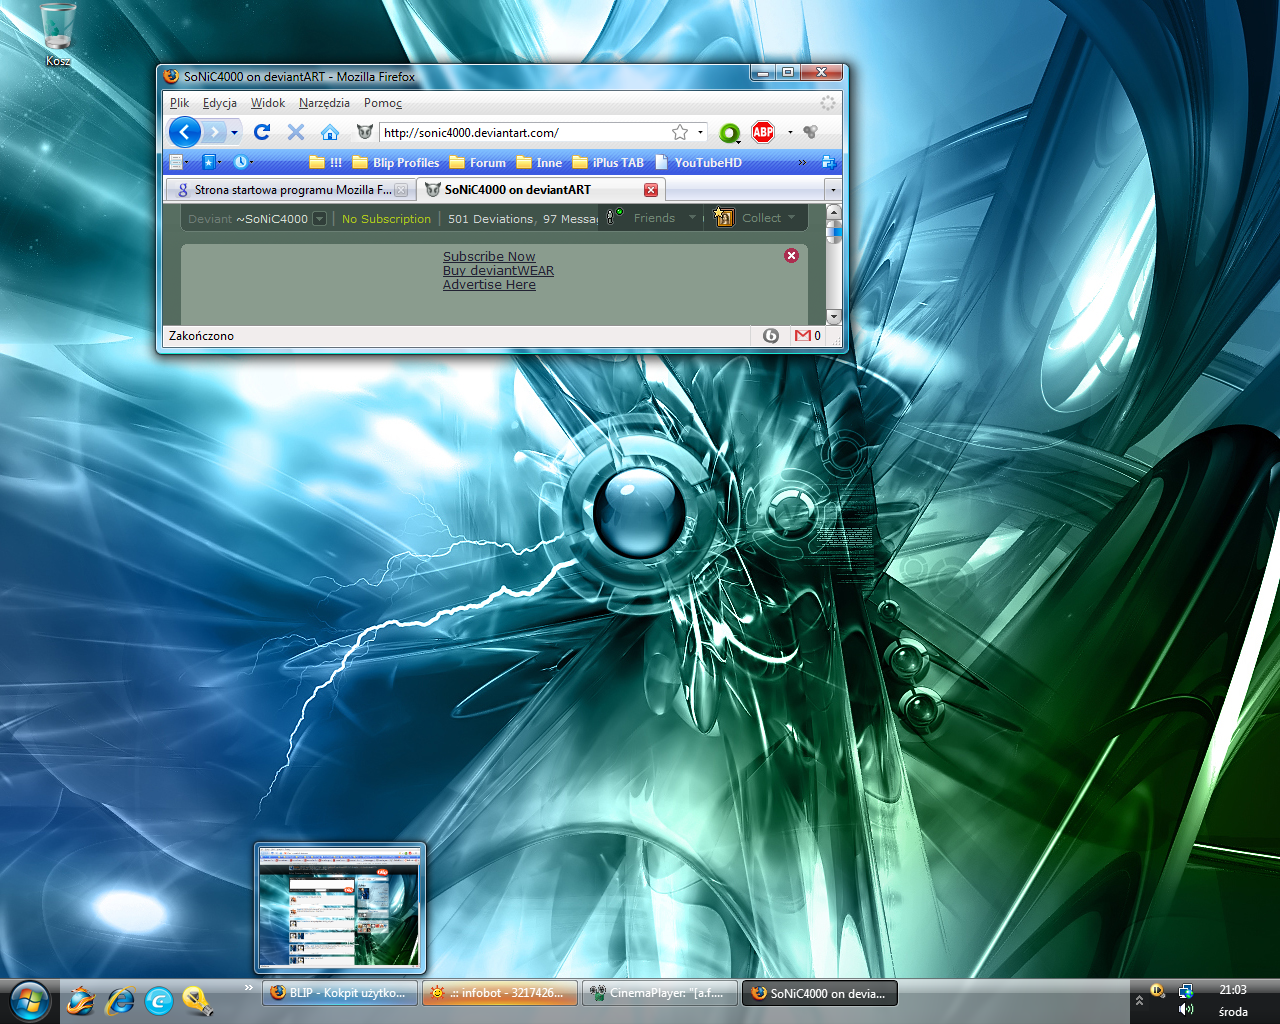1280x1024 pixels.
Task: Click the page scrollbar down arrow
Action: click(834, 316)
